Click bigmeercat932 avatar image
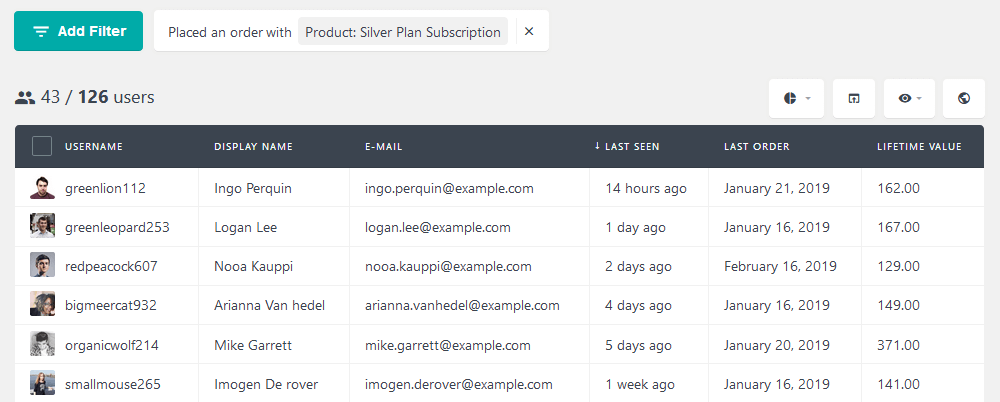Viewport: 1000px width, 402px height. coord(42,305)
